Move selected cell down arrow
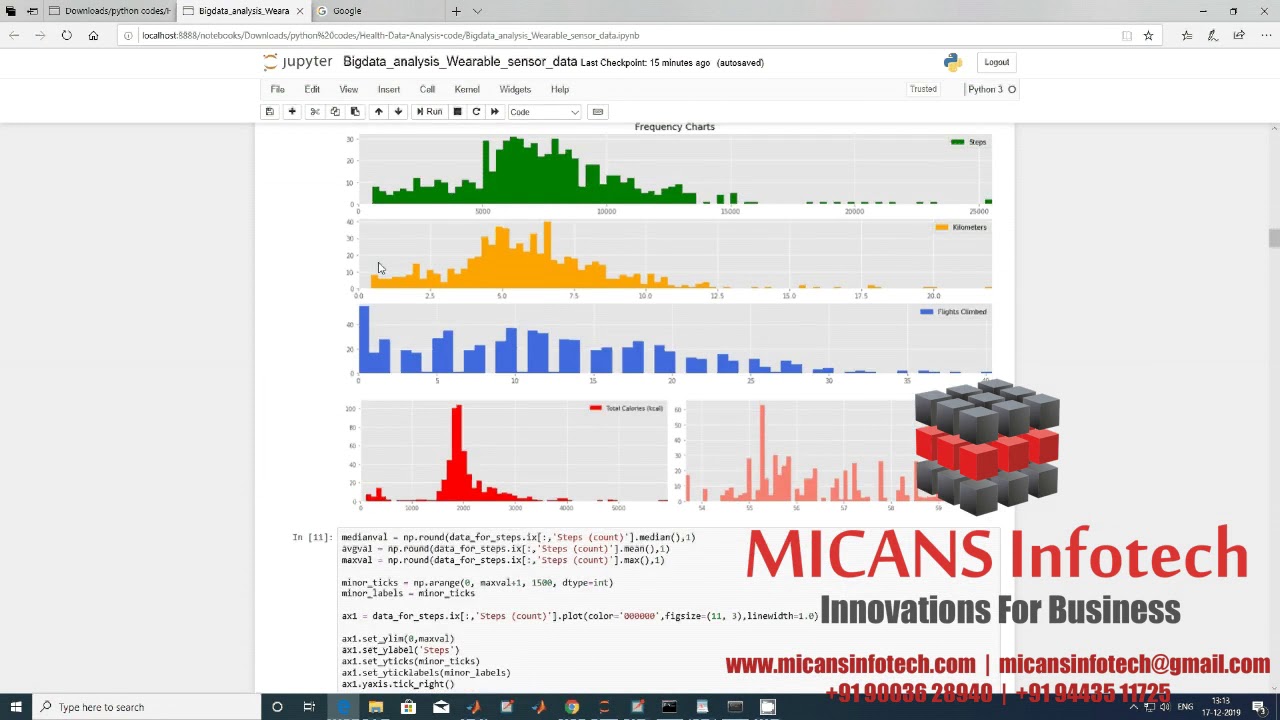The width and height of the screenshot is (1280, 720). pos(398,112)
